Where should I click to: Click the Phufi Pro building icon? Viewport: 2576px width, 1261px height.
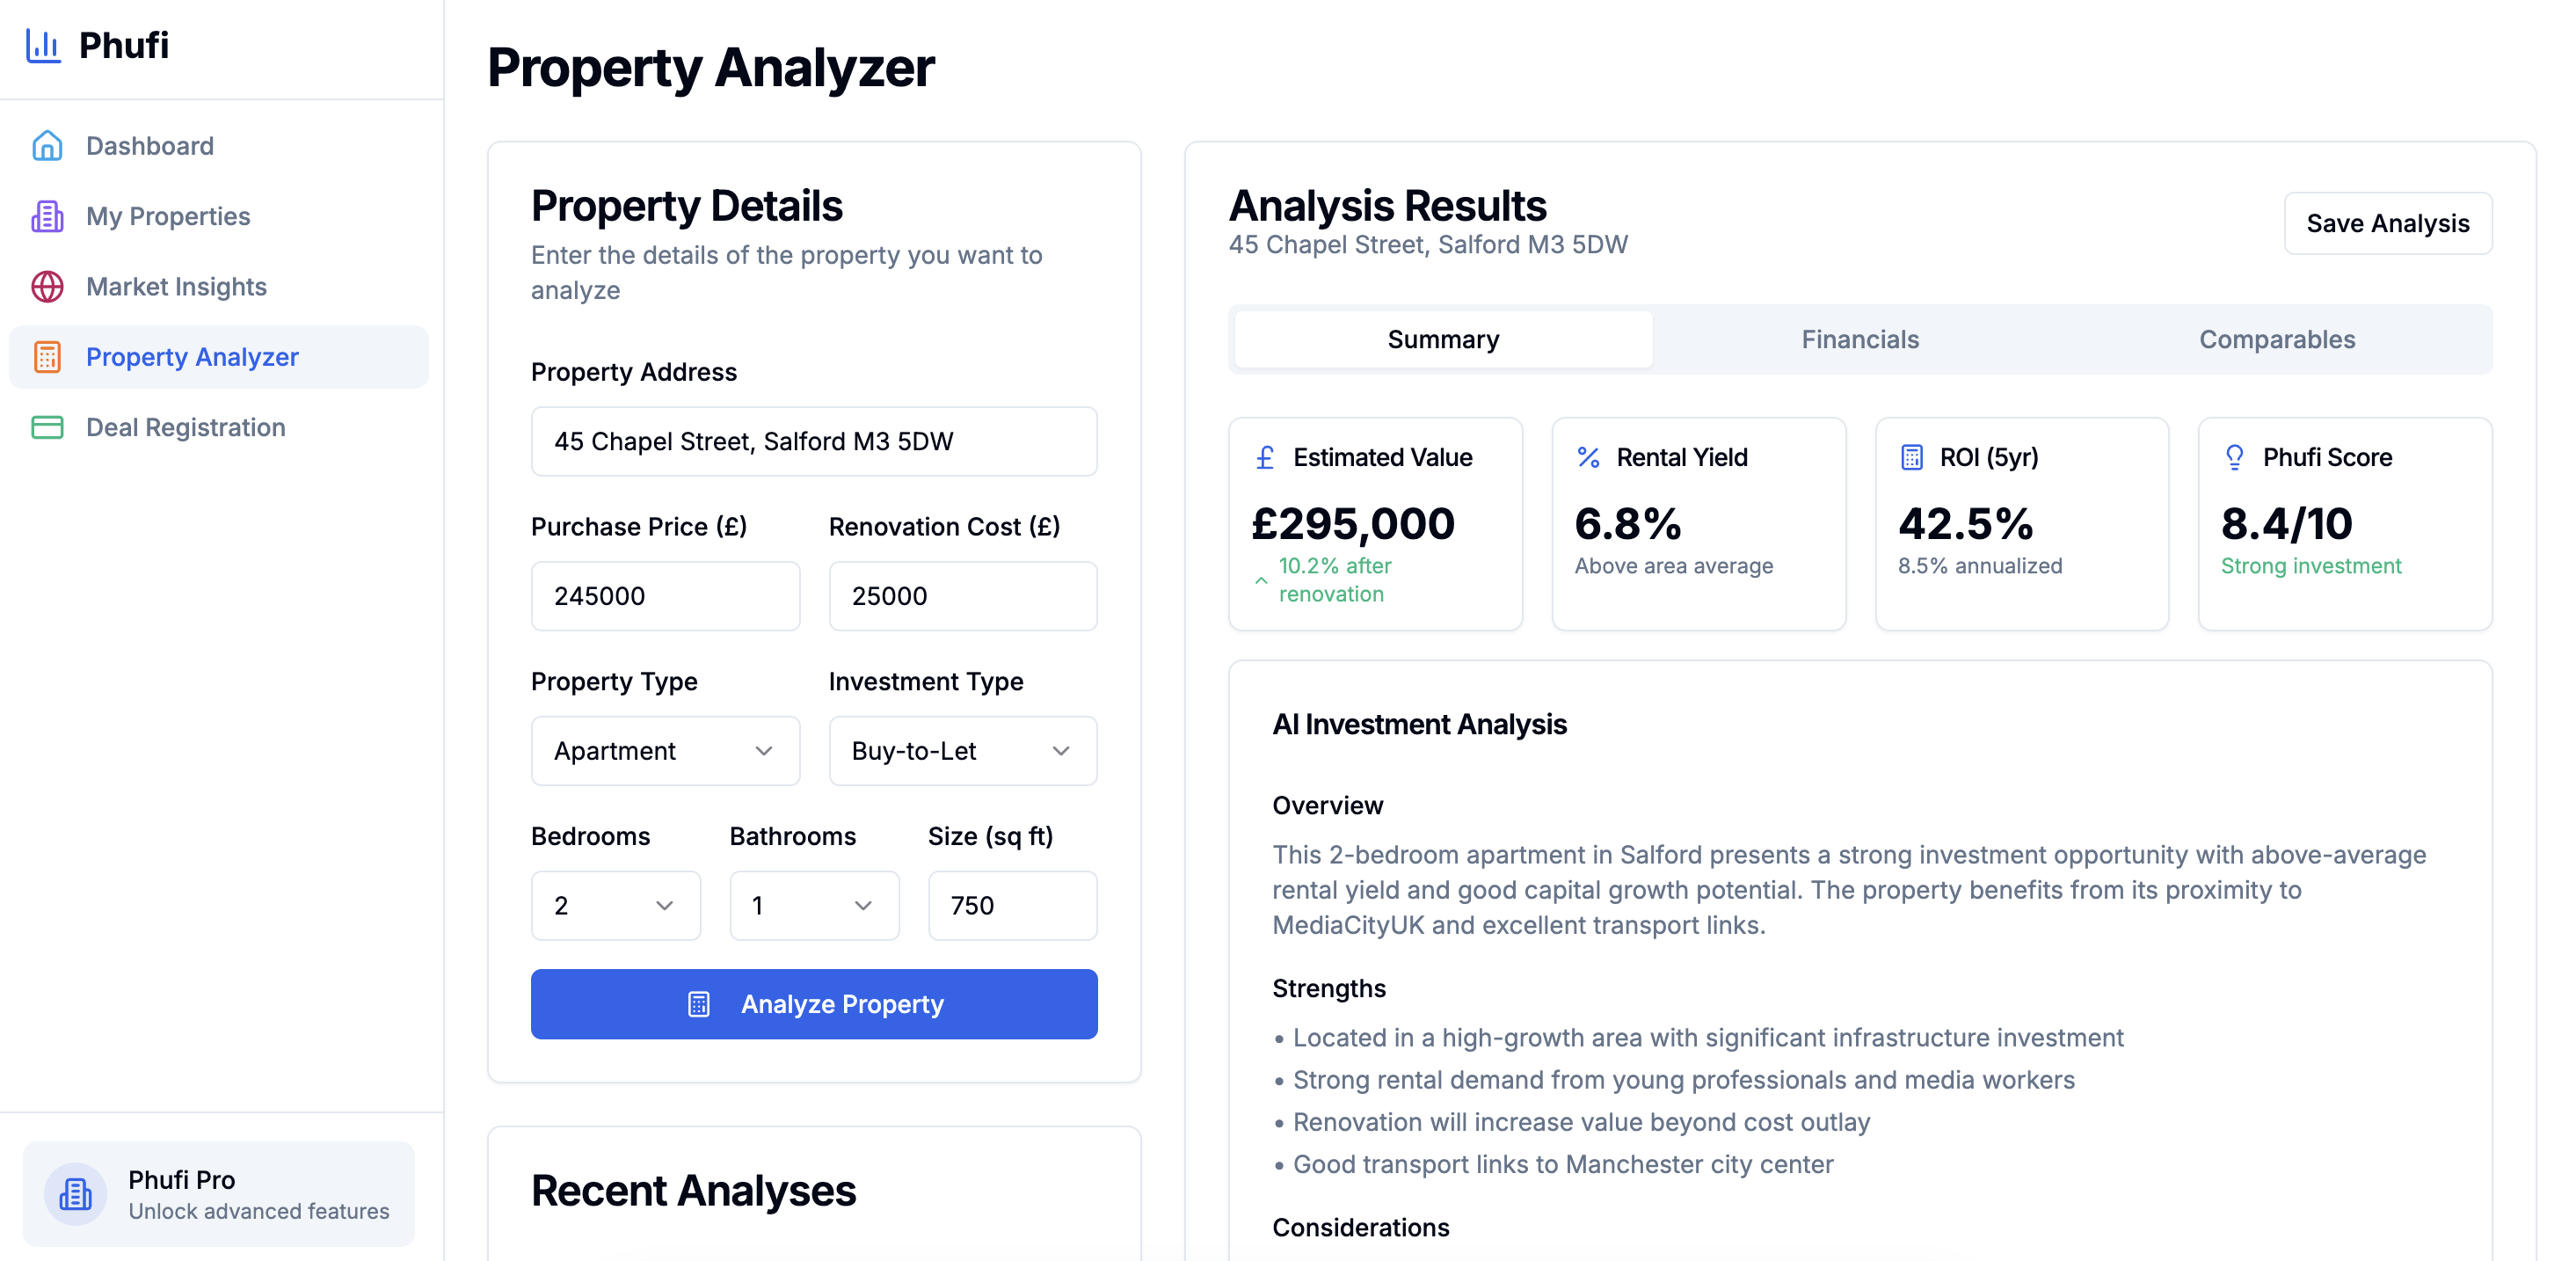click(x=75, y=1194)
